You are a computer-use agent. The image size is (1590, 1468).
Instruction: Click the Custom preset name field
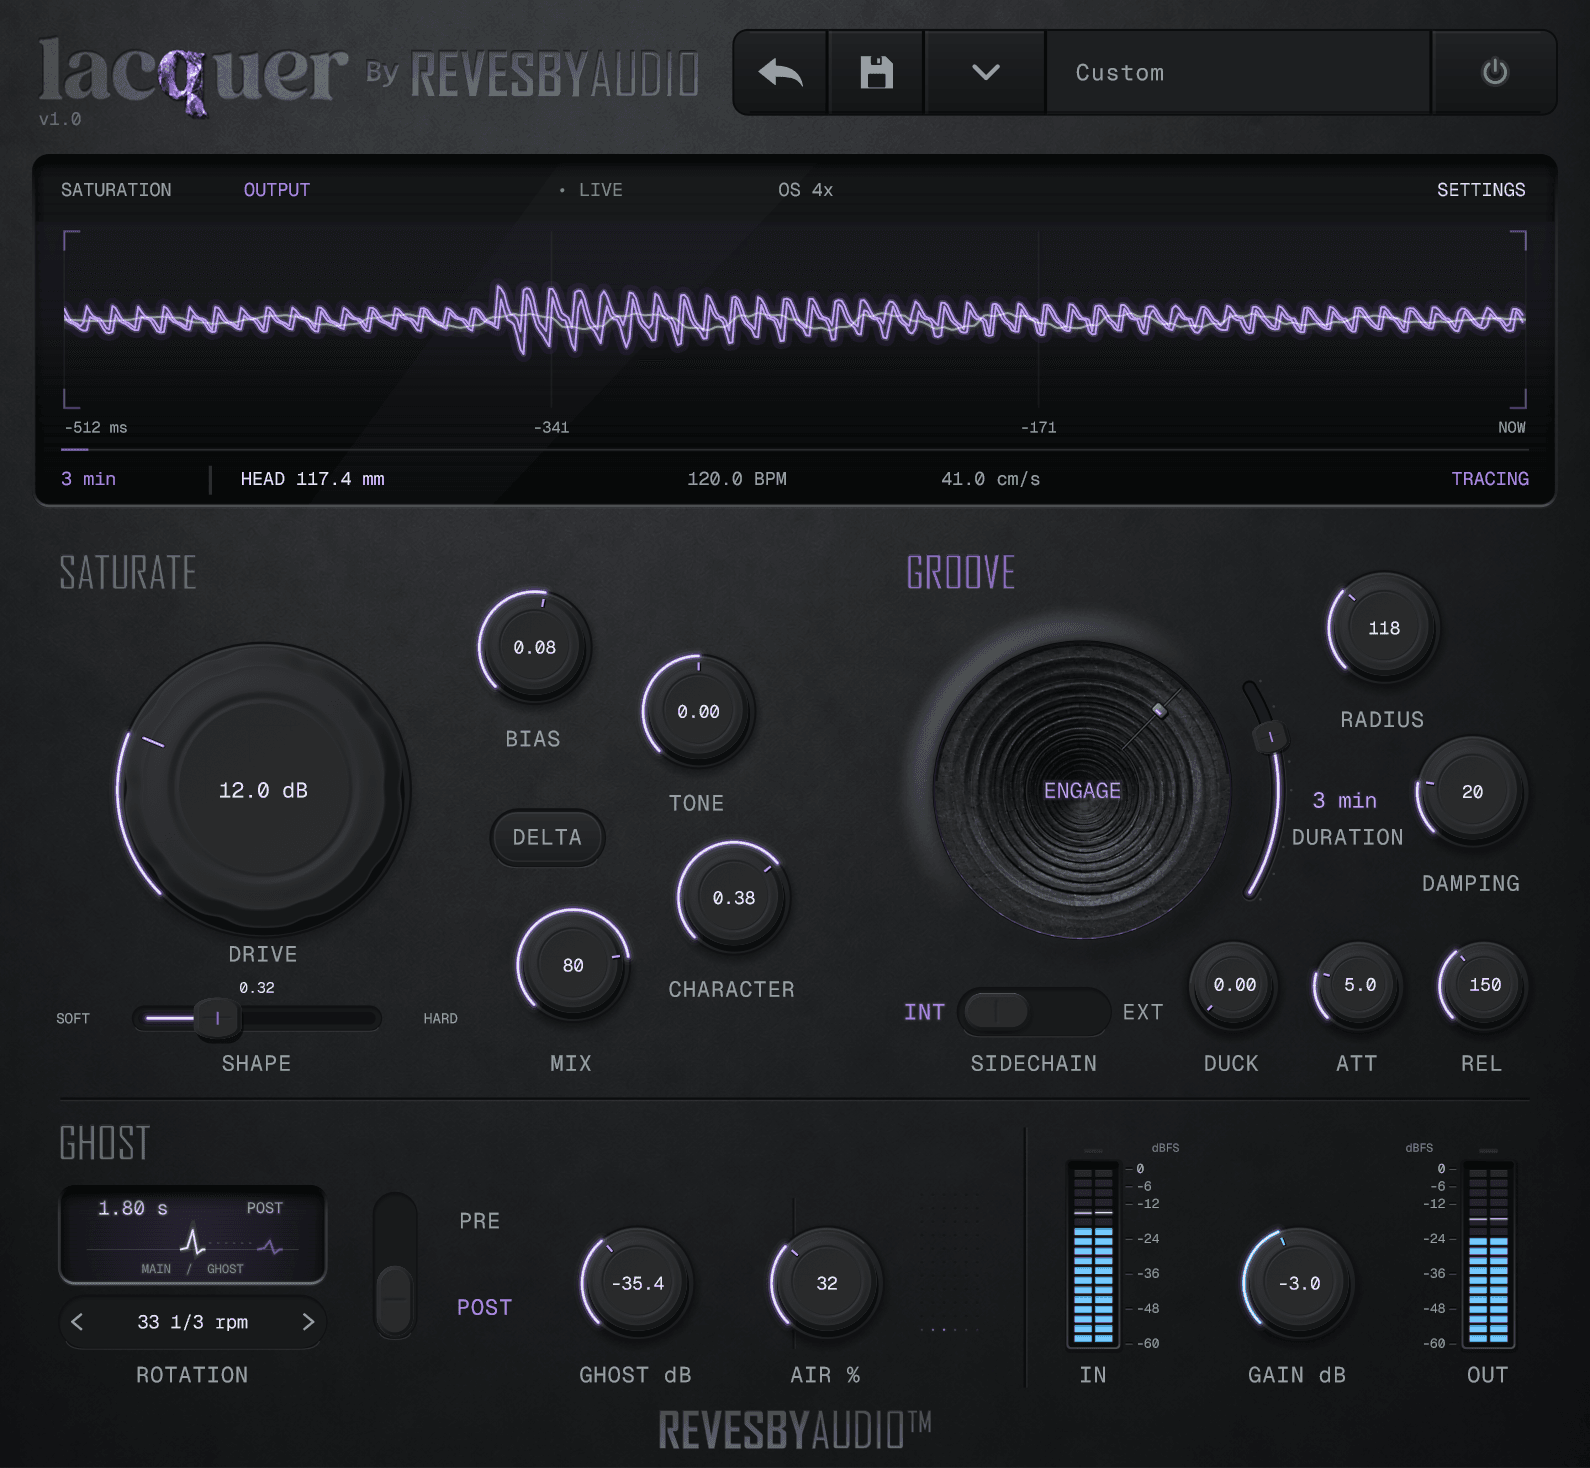tap(1238, 73)
